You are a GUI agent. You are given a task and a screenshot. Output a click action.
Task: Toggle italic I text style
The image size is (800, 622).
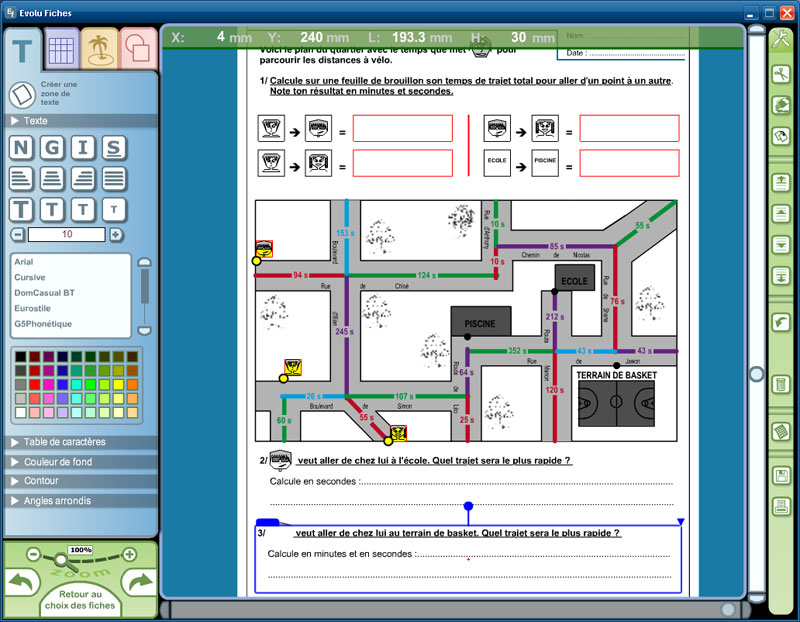(x=83, y=148)
